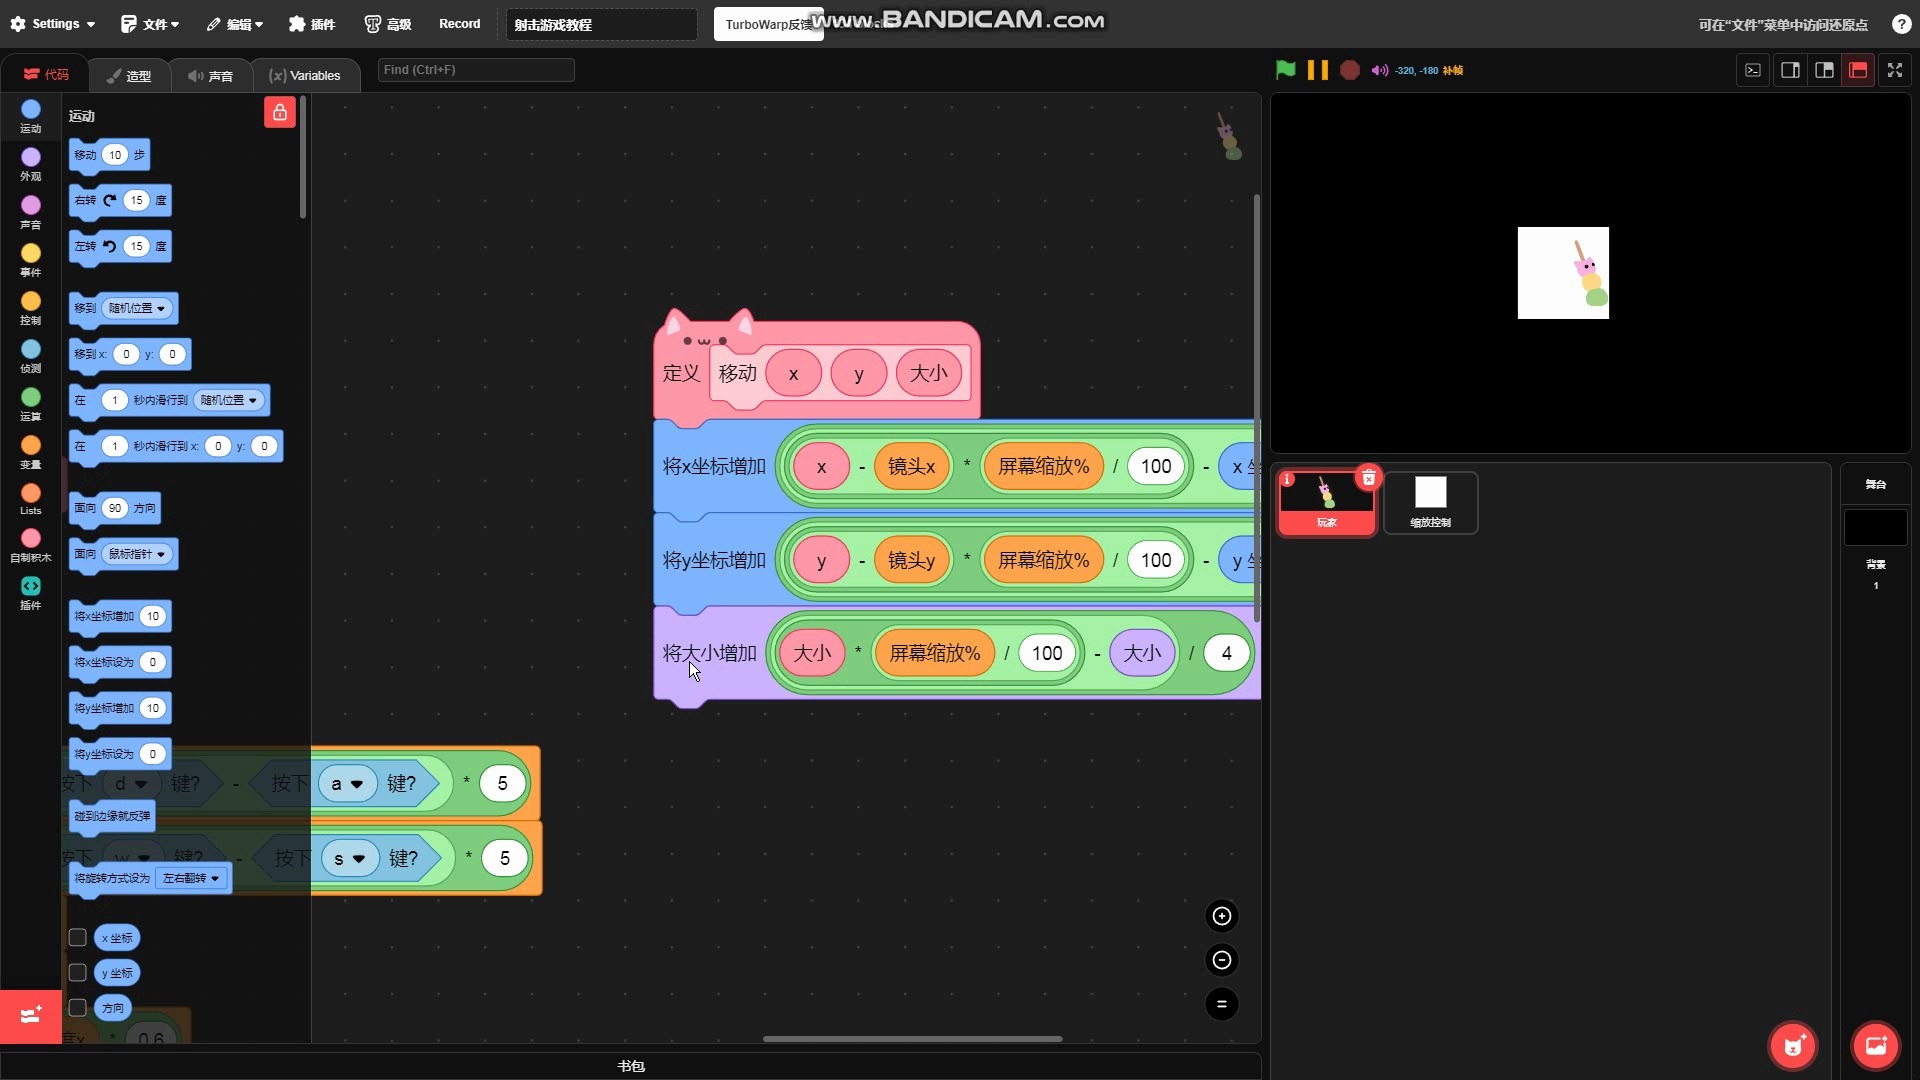Zoom in on the code workspace
This screenshot has width=1920, height=1080.
[1221, 916]
